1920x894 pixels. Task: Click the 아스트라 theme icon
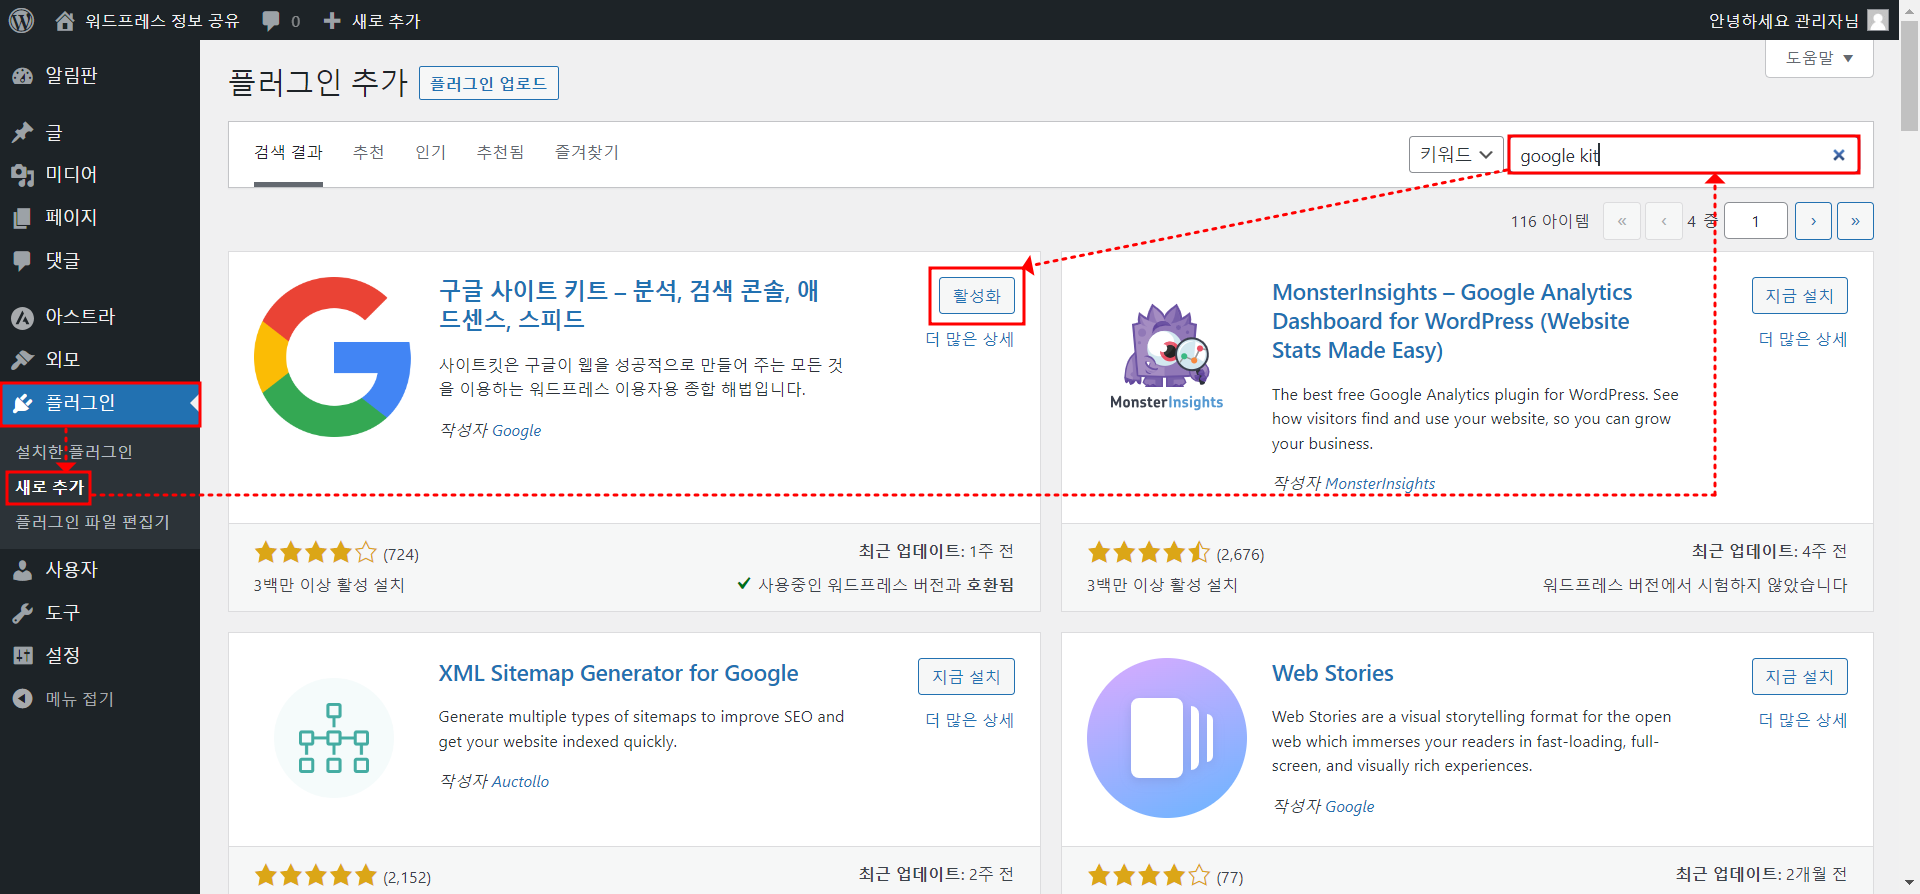click(22, 317)
